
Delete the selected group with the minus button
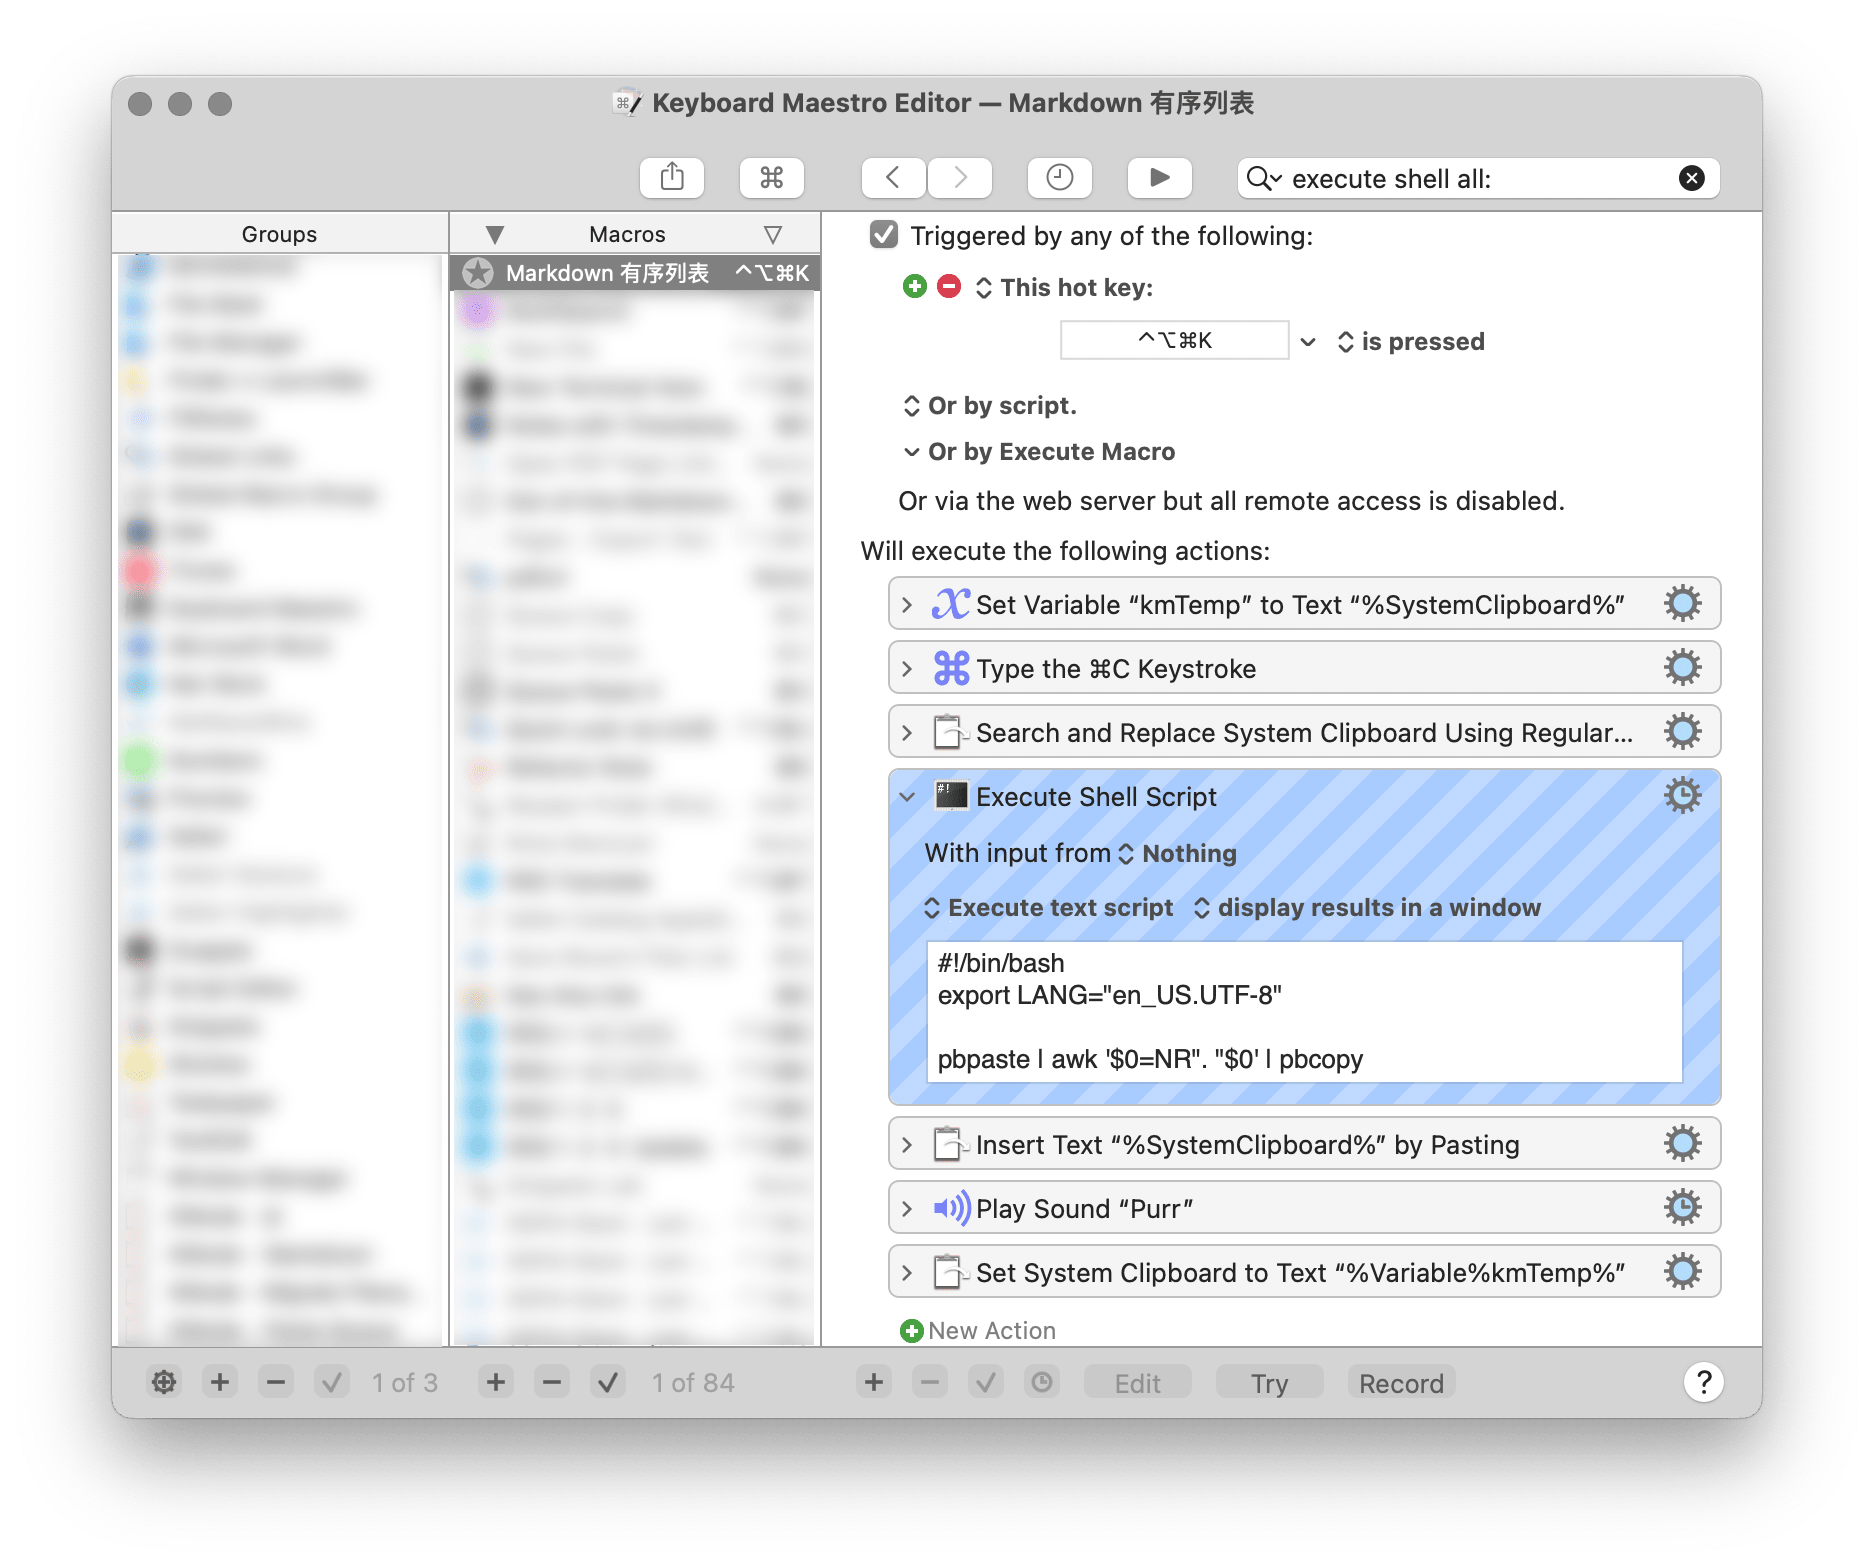(x=276, y=1383)
